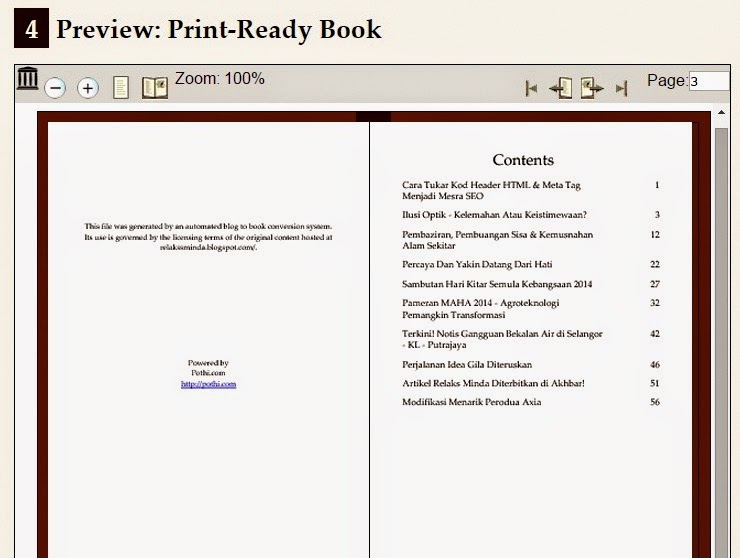Click the scrollbar up arrow
This screenshot has height=558, width=740.
coord(722,112)
